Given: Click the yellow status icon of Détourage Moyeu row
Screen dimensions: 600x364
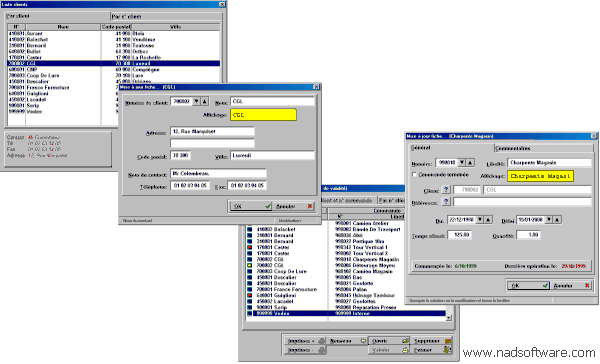Looking at the screenshot, I should tap(250, 266).
